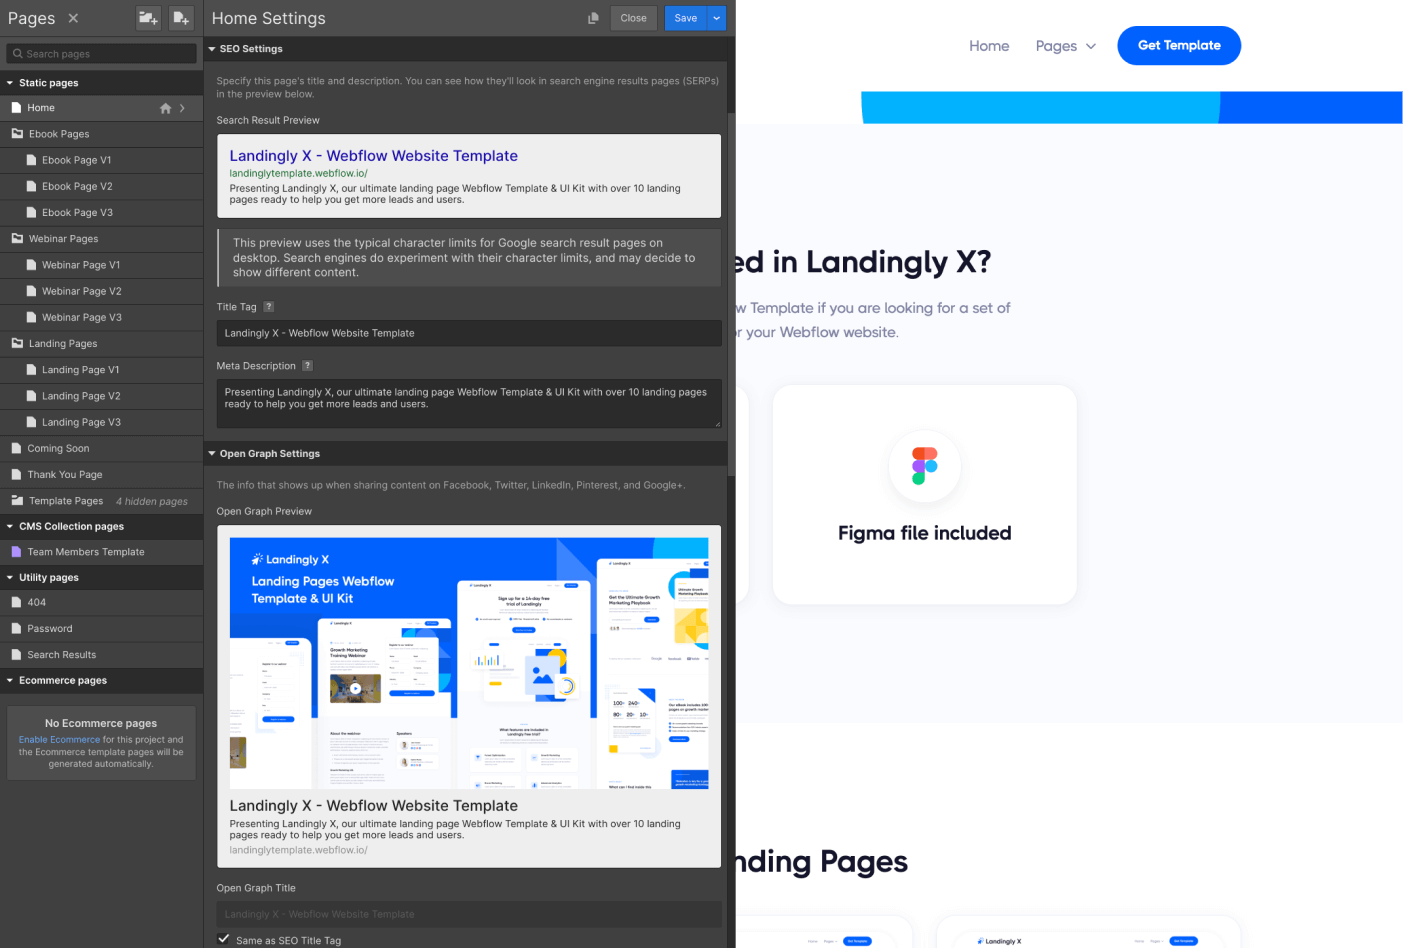1403x949 pixels.
Task: Click the Landingly X search result title link
Action: click(x=373, y=156)
